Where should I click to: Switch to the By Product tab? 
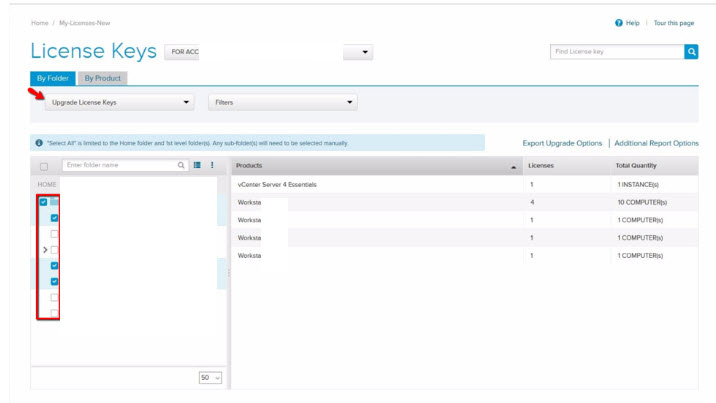(102, 78)
